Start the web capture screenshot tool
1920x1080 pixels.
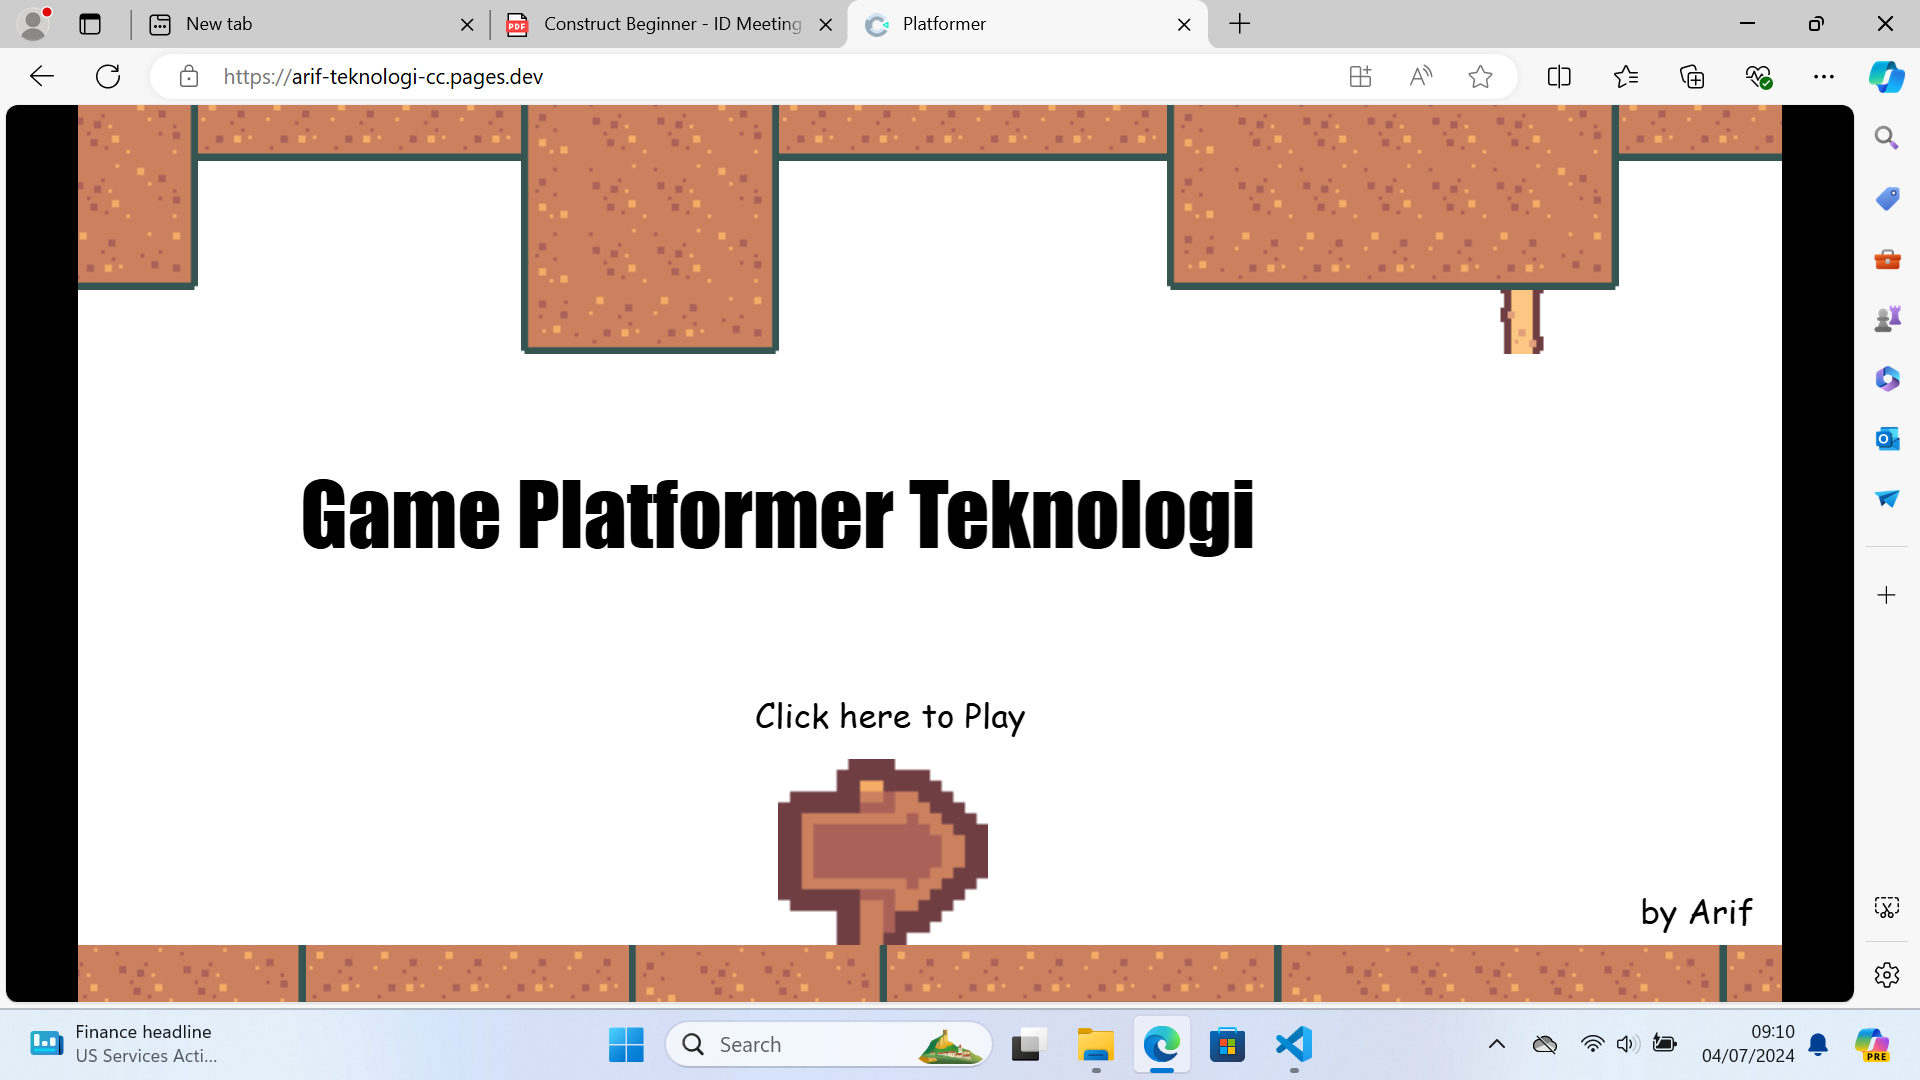[1887, 907]
